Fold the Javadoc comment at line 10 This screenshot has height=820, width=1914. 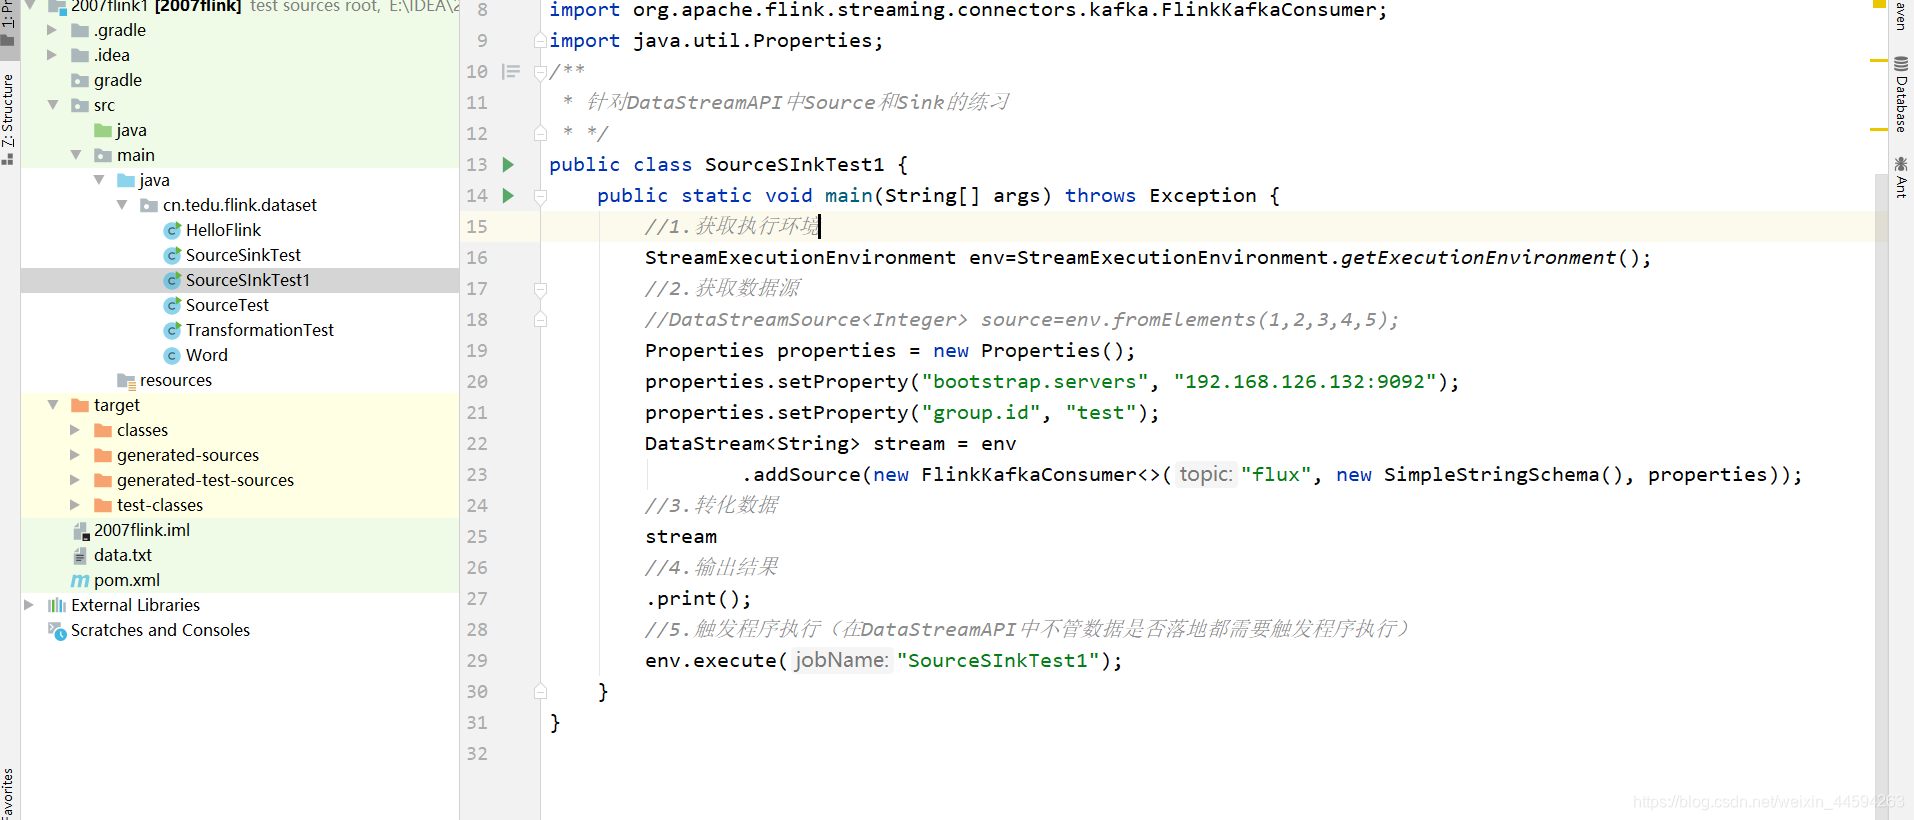click(x=540, y=71)
